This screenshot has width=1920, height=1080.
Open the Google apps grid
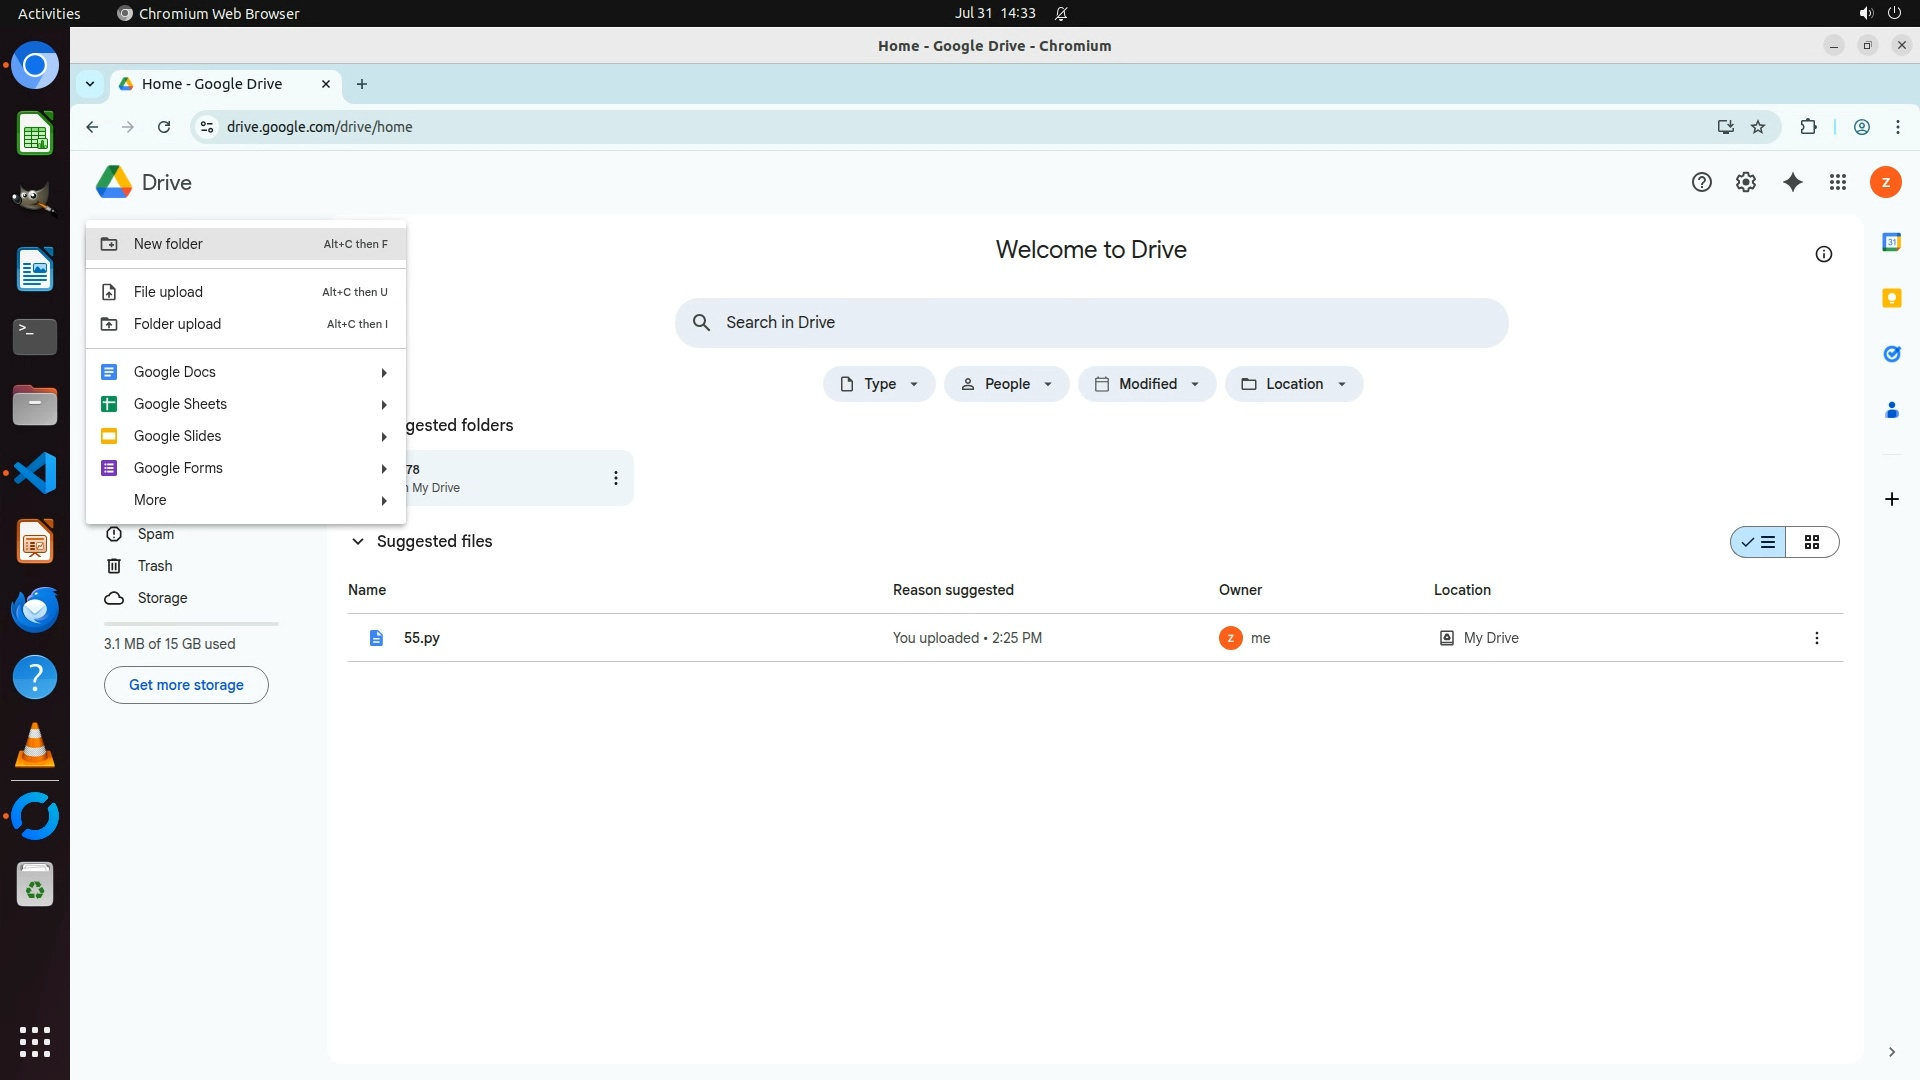[x=1838, y=182]
